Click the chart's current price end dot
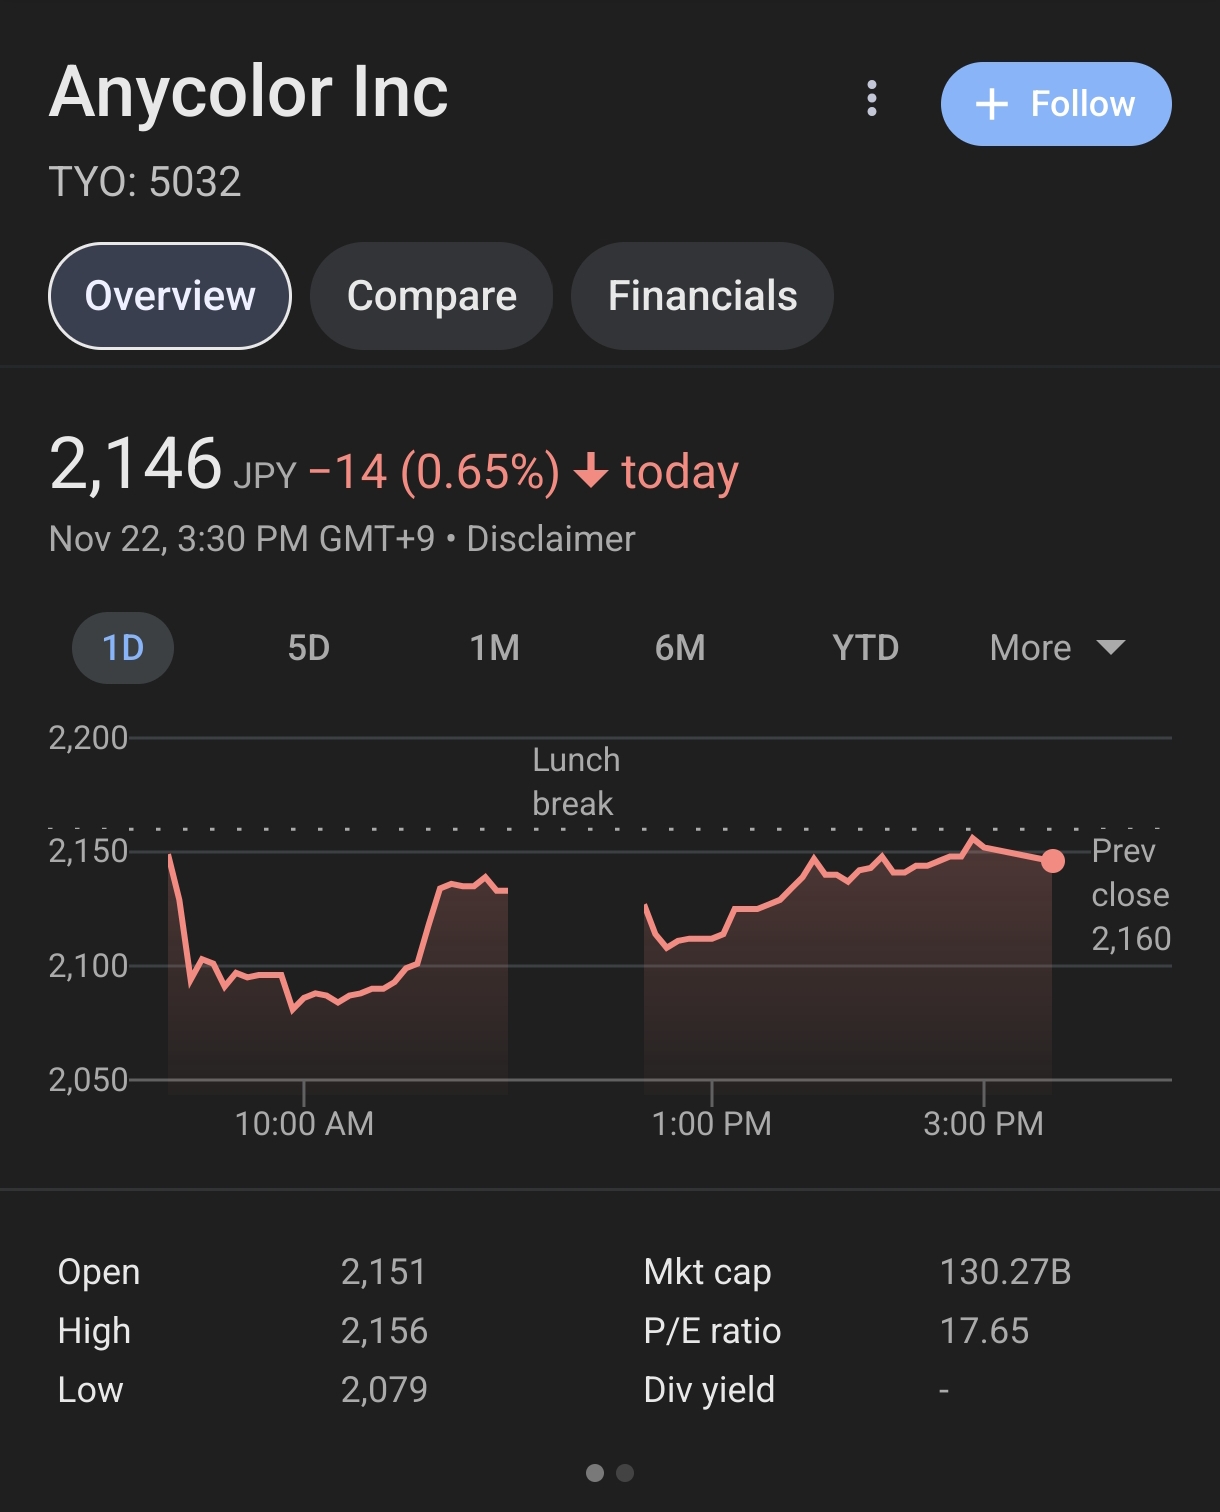 tap(1052, 861)
